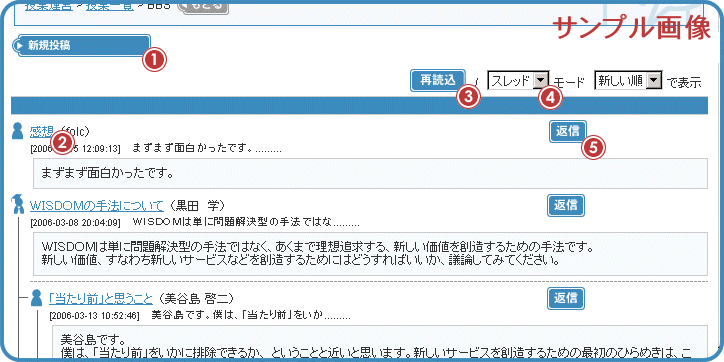The image size is (724, 362).
Task: Click the user icon beside 感想
Action: coord(18,131)
